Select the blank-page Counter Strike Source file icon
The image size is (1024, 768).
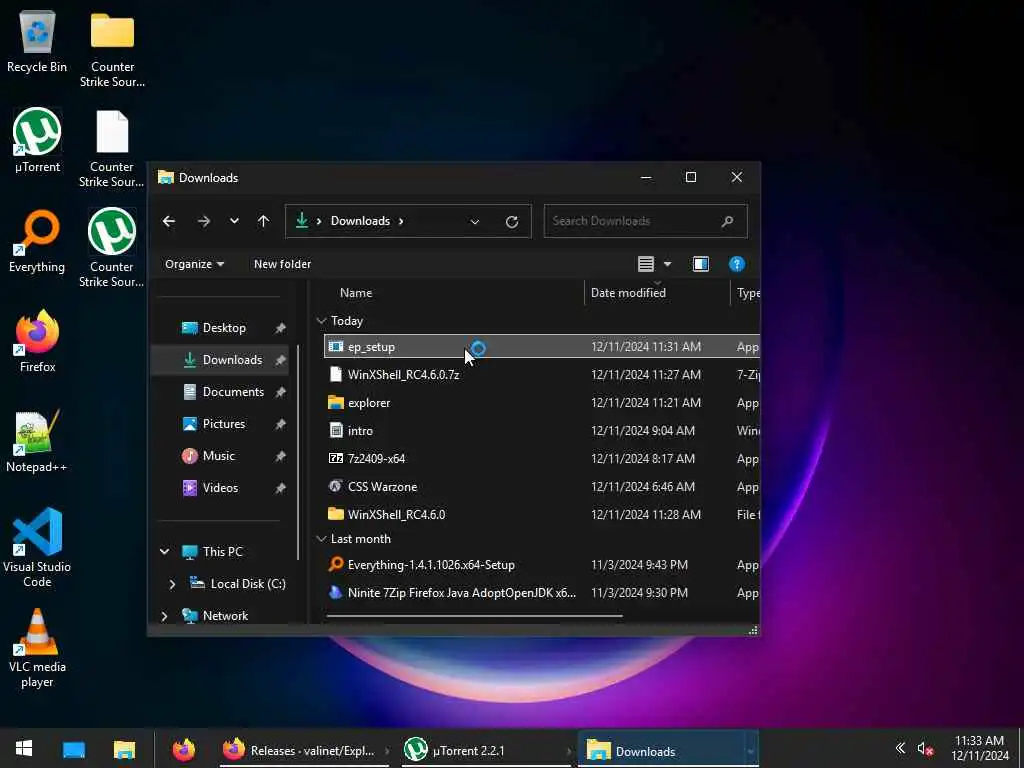(112, 149)
